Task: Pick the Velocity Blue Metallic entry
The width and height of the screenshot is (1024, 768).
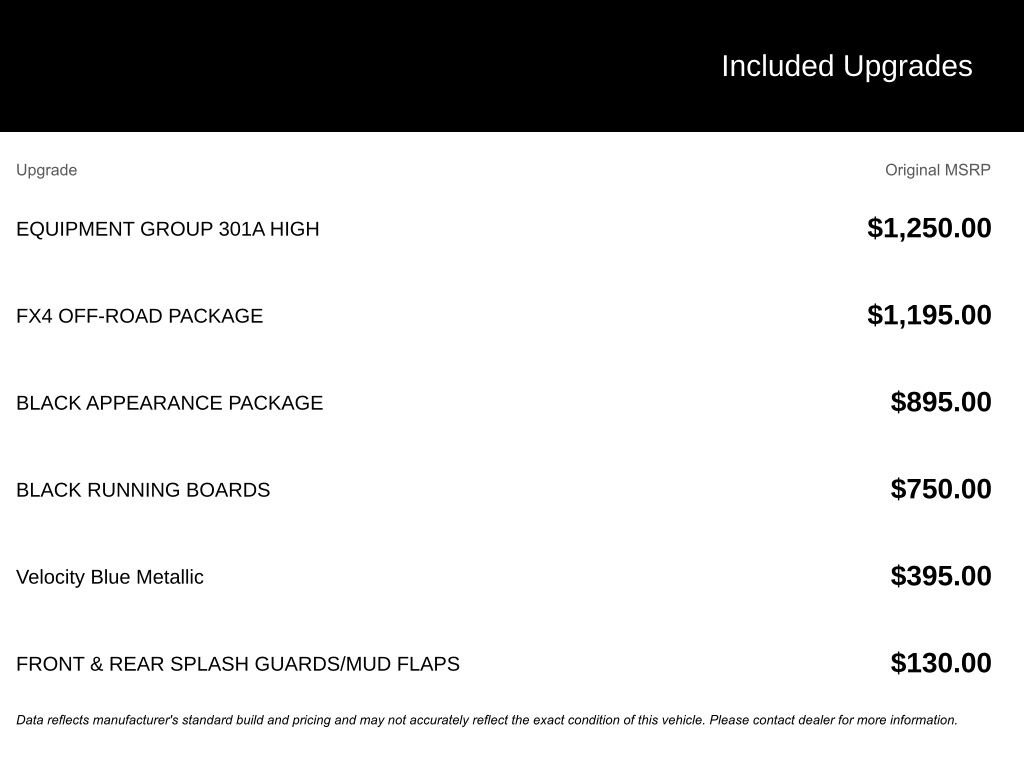Action: click(x=110, y=577)
